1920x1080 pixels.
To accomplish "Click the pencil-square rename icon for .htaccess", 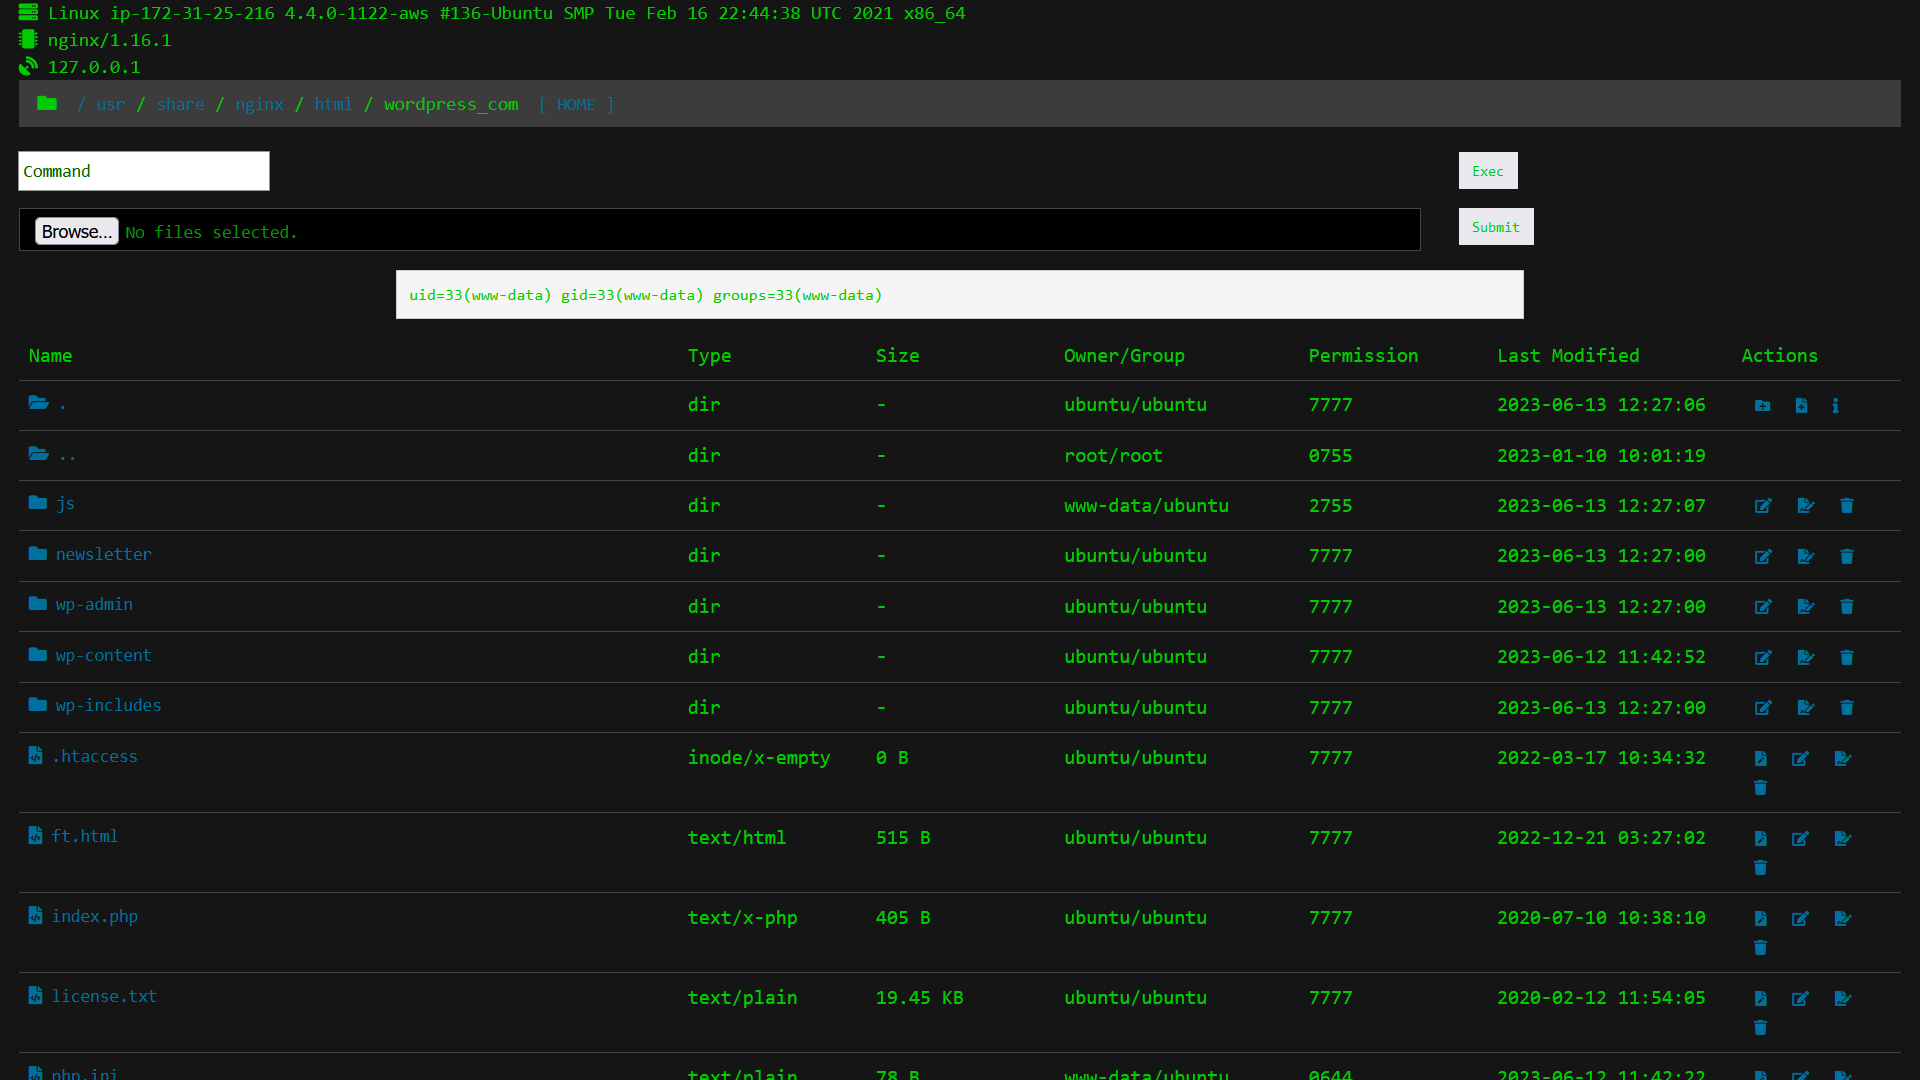I will point(1800,759).
